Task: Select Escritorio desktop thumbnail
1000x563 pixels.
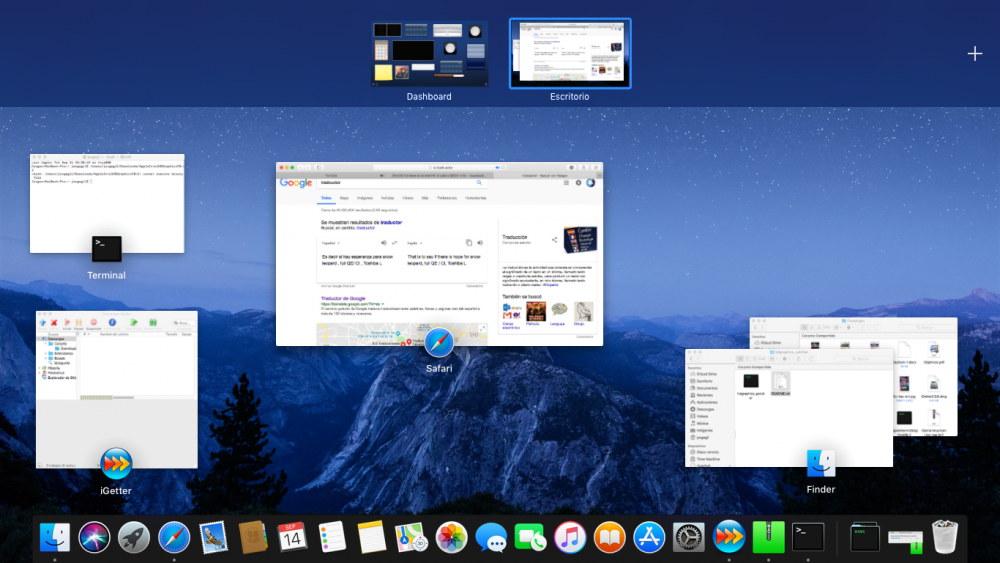Action: pyautogui.click(x=570, y=54)
